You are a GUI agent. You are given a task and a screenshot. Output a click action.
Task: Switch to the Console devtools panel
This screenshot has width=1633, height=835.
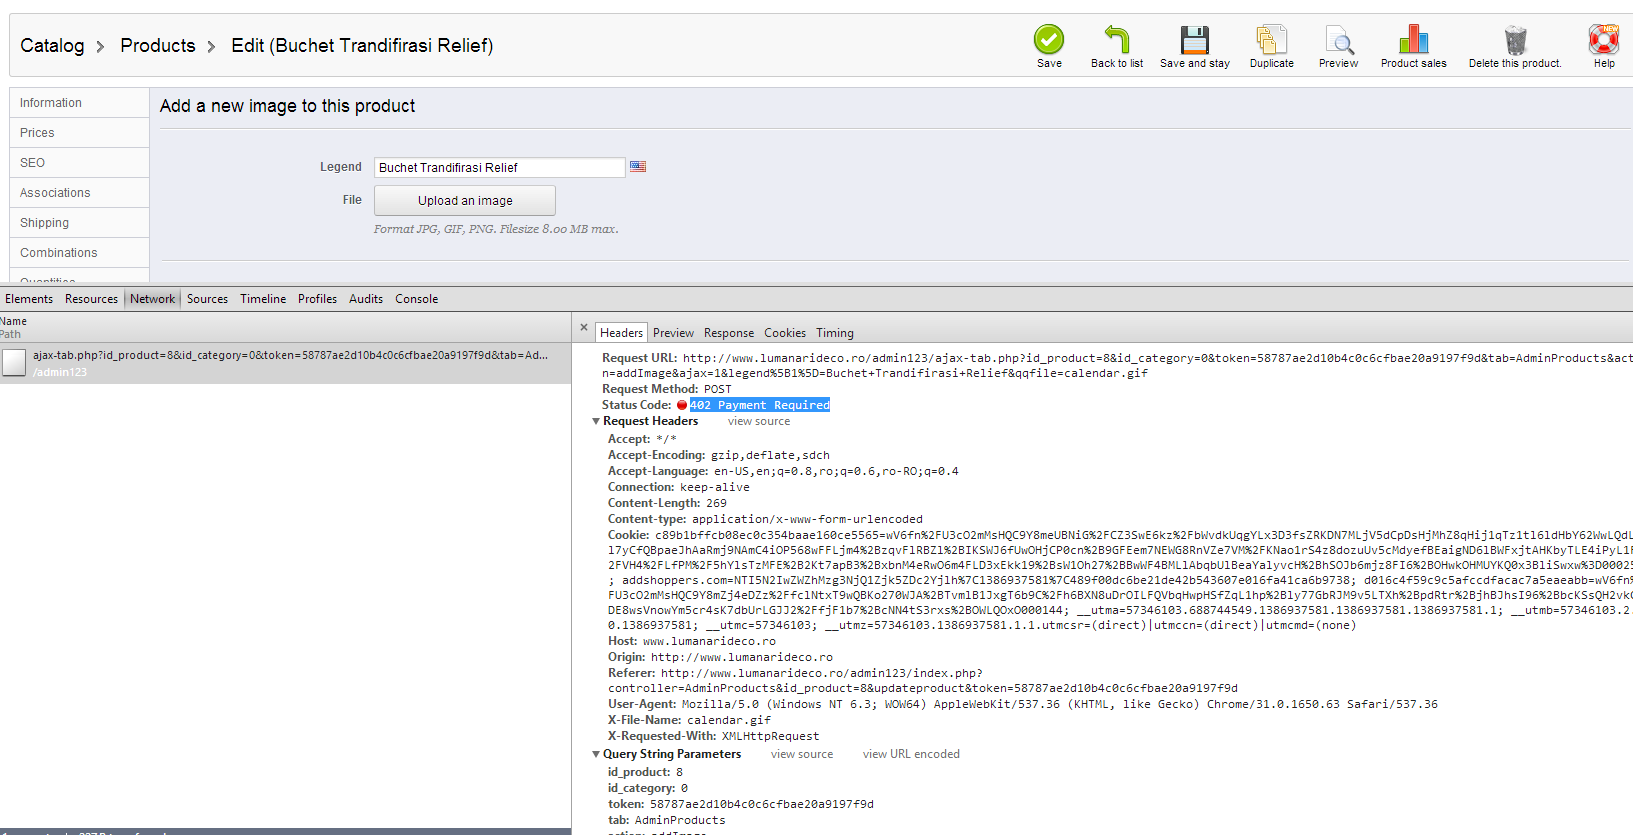(x=416, y=299)
